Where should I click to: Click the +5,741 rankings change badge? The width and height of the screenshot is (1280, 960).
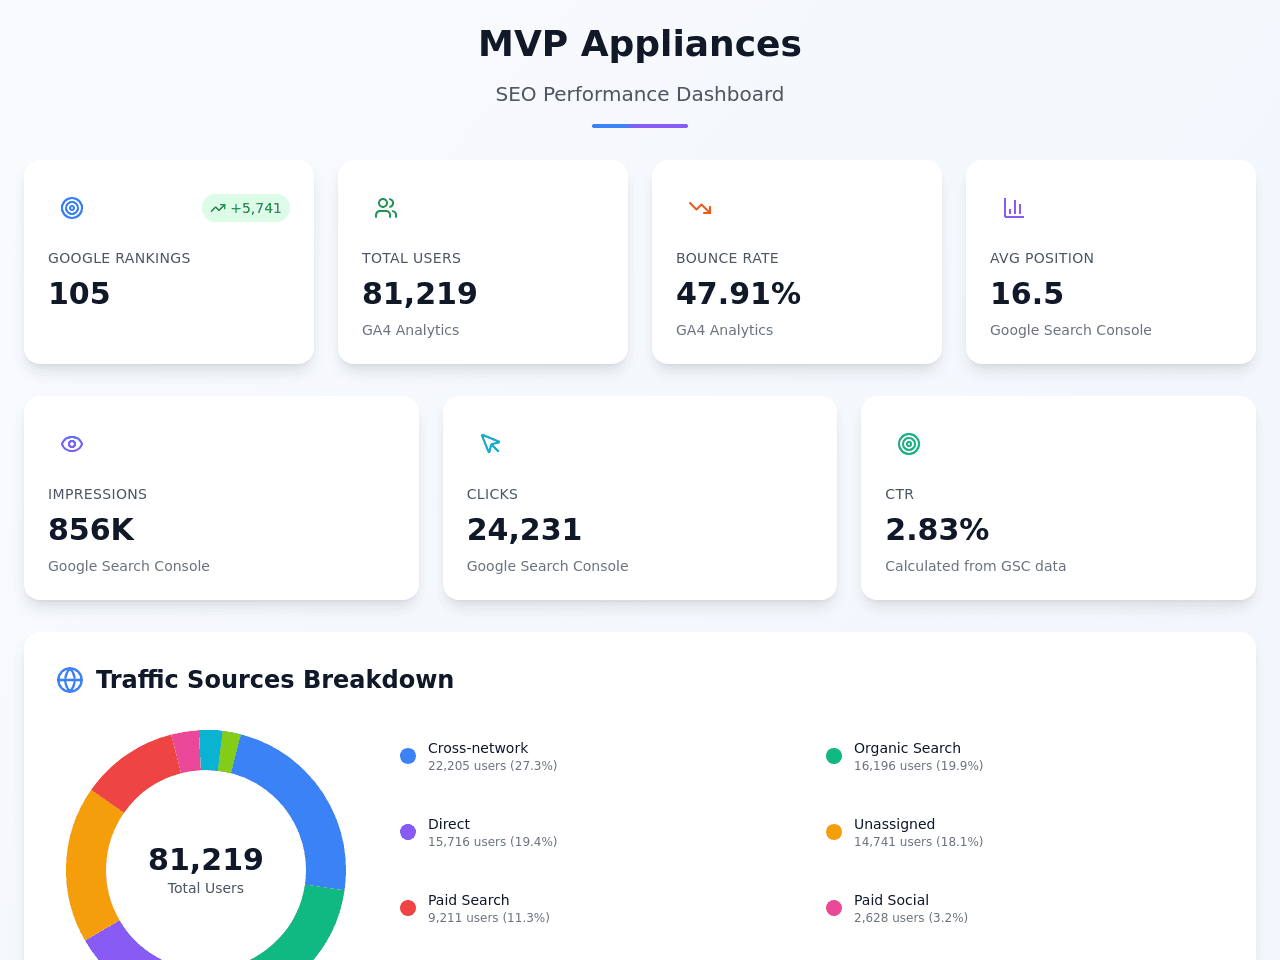pyautogui.click(x=246, y=208)
